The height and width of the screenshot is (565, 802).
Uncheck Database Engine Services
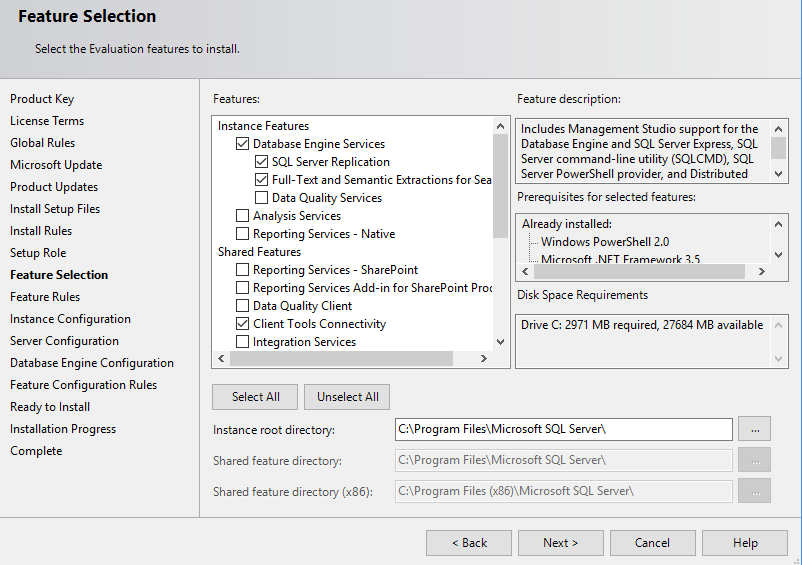[243, 144]
